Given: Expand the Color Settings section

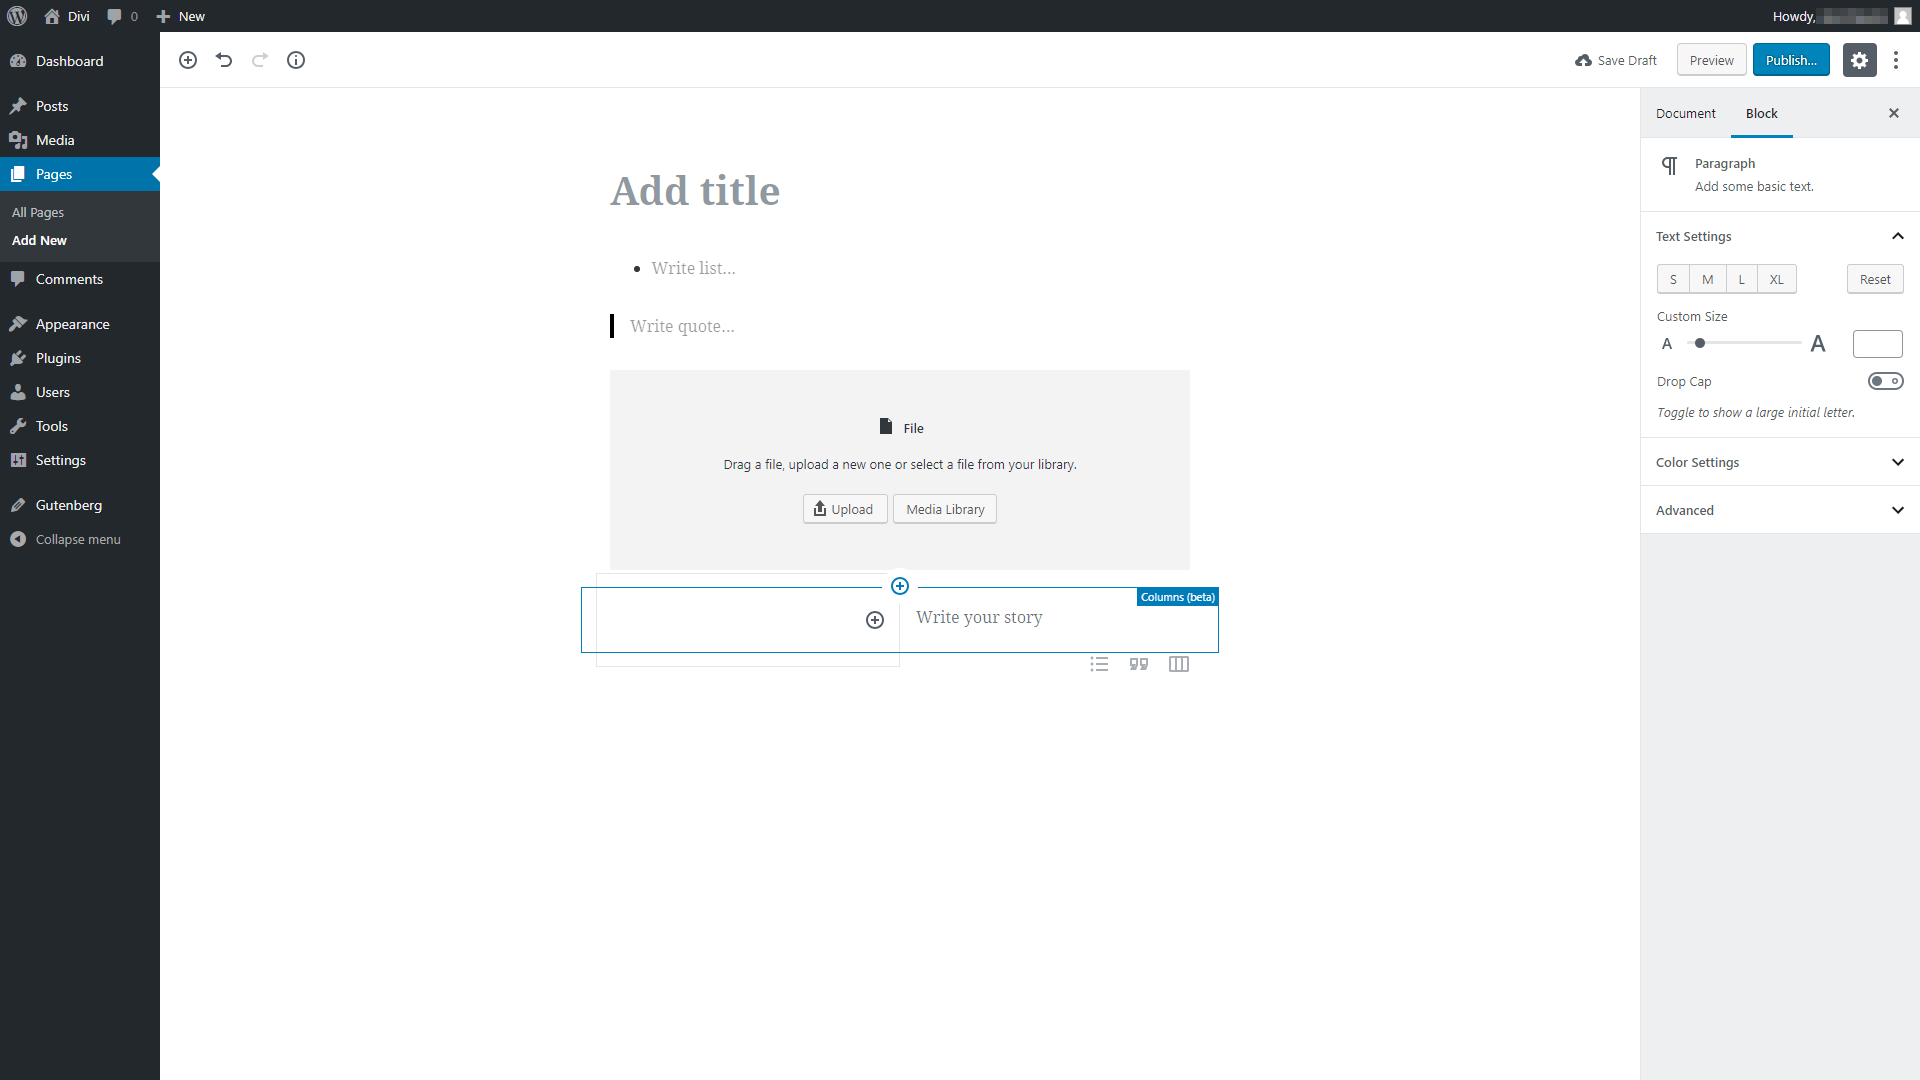Looking at the screenshot, I should 1780,462.
